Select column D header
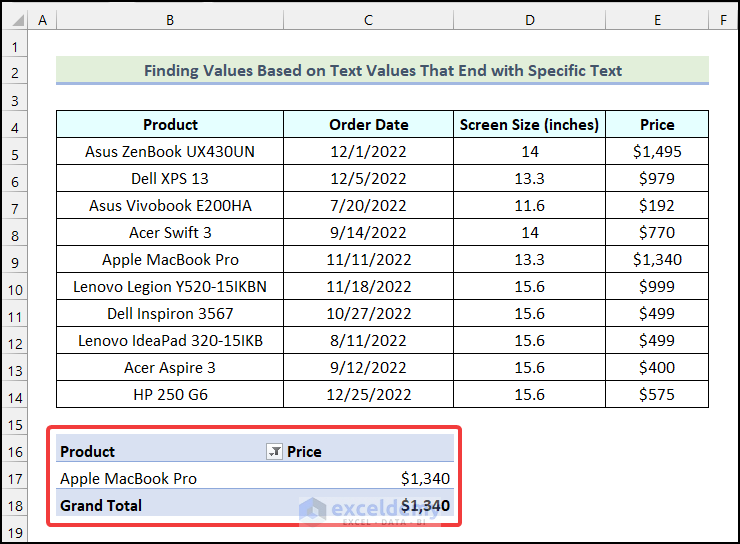The height and width of the screenshot is (544, 740). coord(529,20)
